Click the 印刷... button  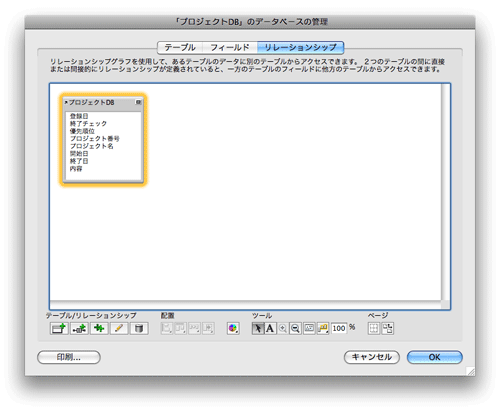coord(69,357)
